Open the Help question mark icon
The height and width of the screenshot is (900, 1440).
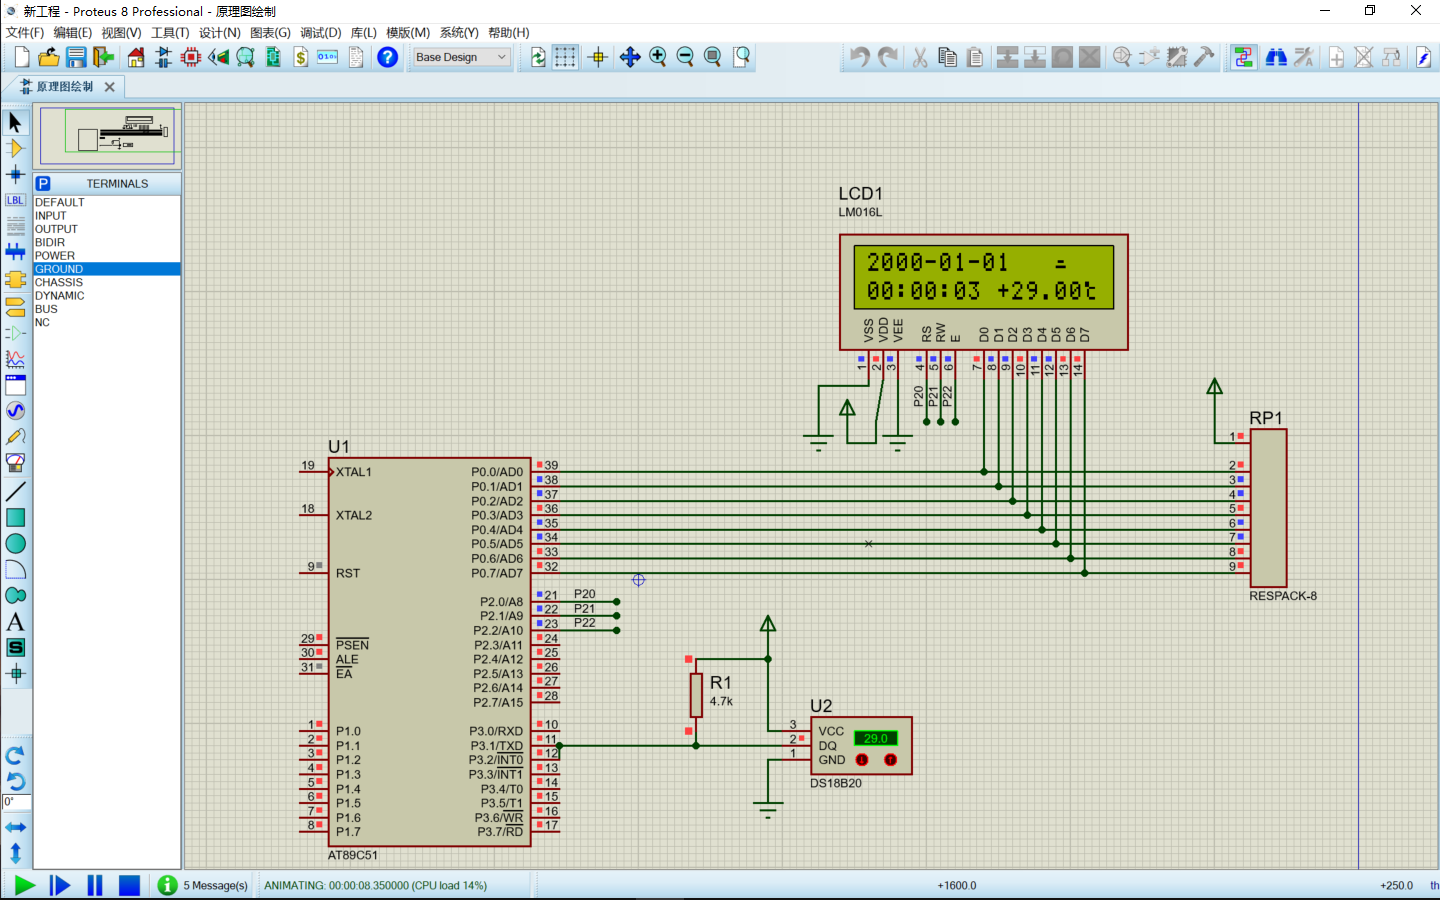pos(388,57)
